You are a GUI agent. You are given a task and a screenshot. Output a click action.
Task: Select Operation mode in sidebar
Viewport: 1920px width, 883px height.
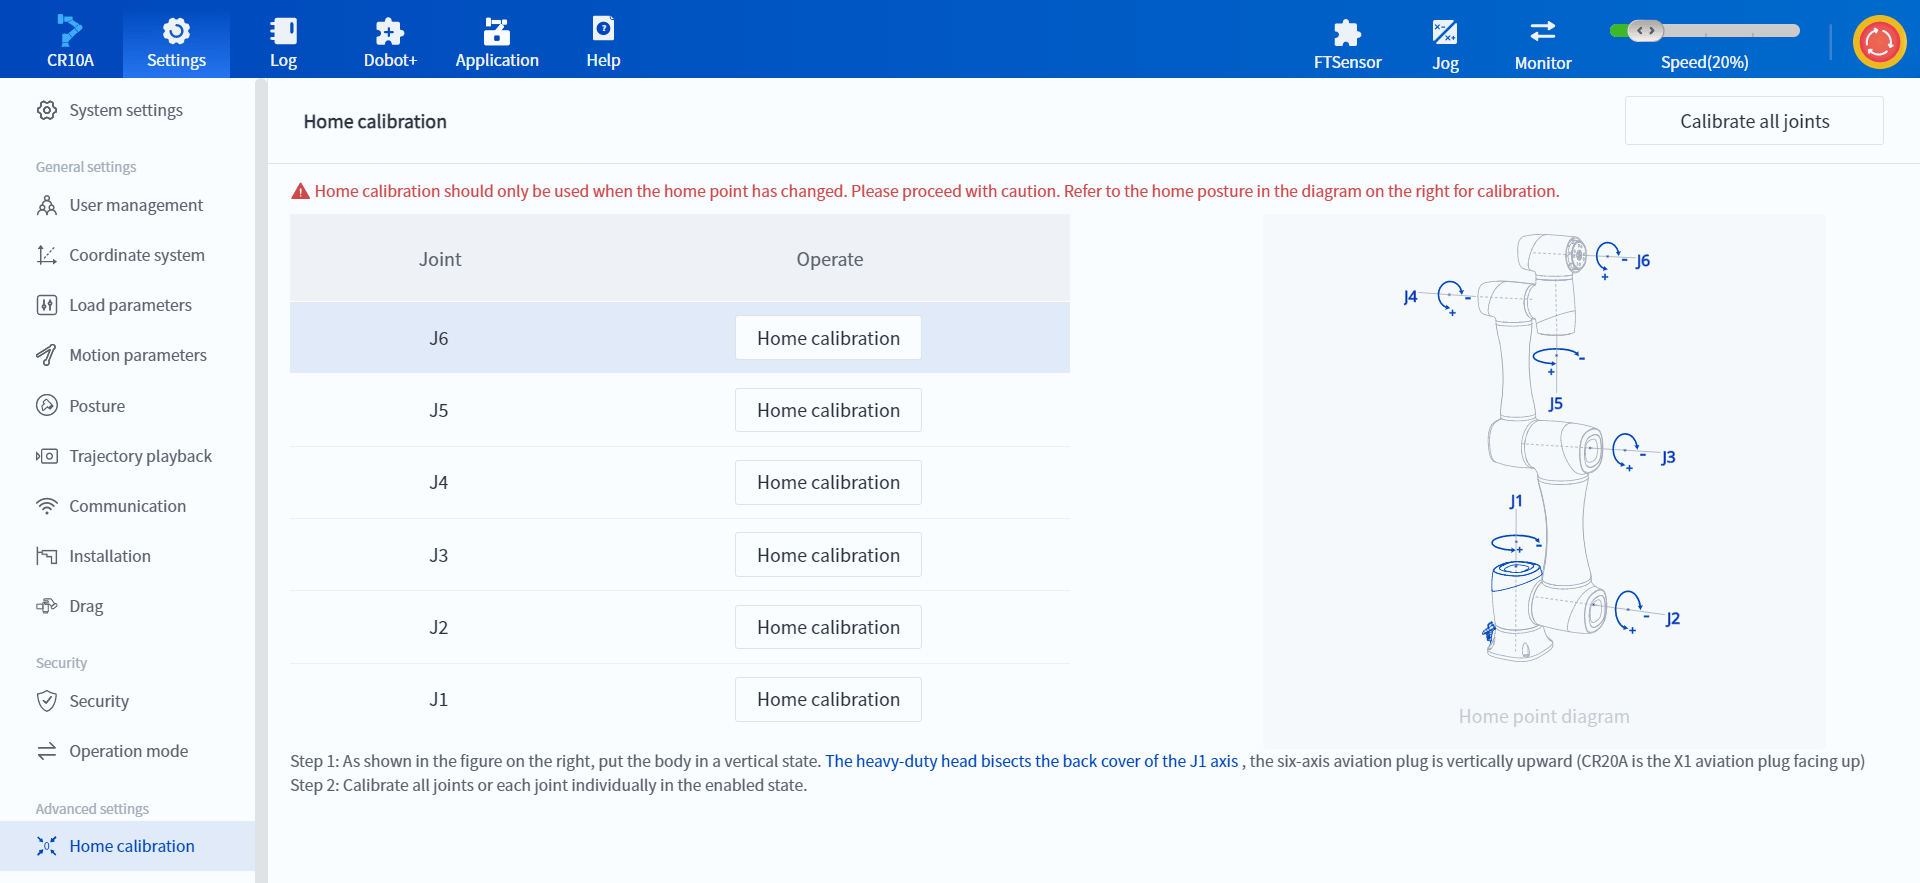(128, 751)
